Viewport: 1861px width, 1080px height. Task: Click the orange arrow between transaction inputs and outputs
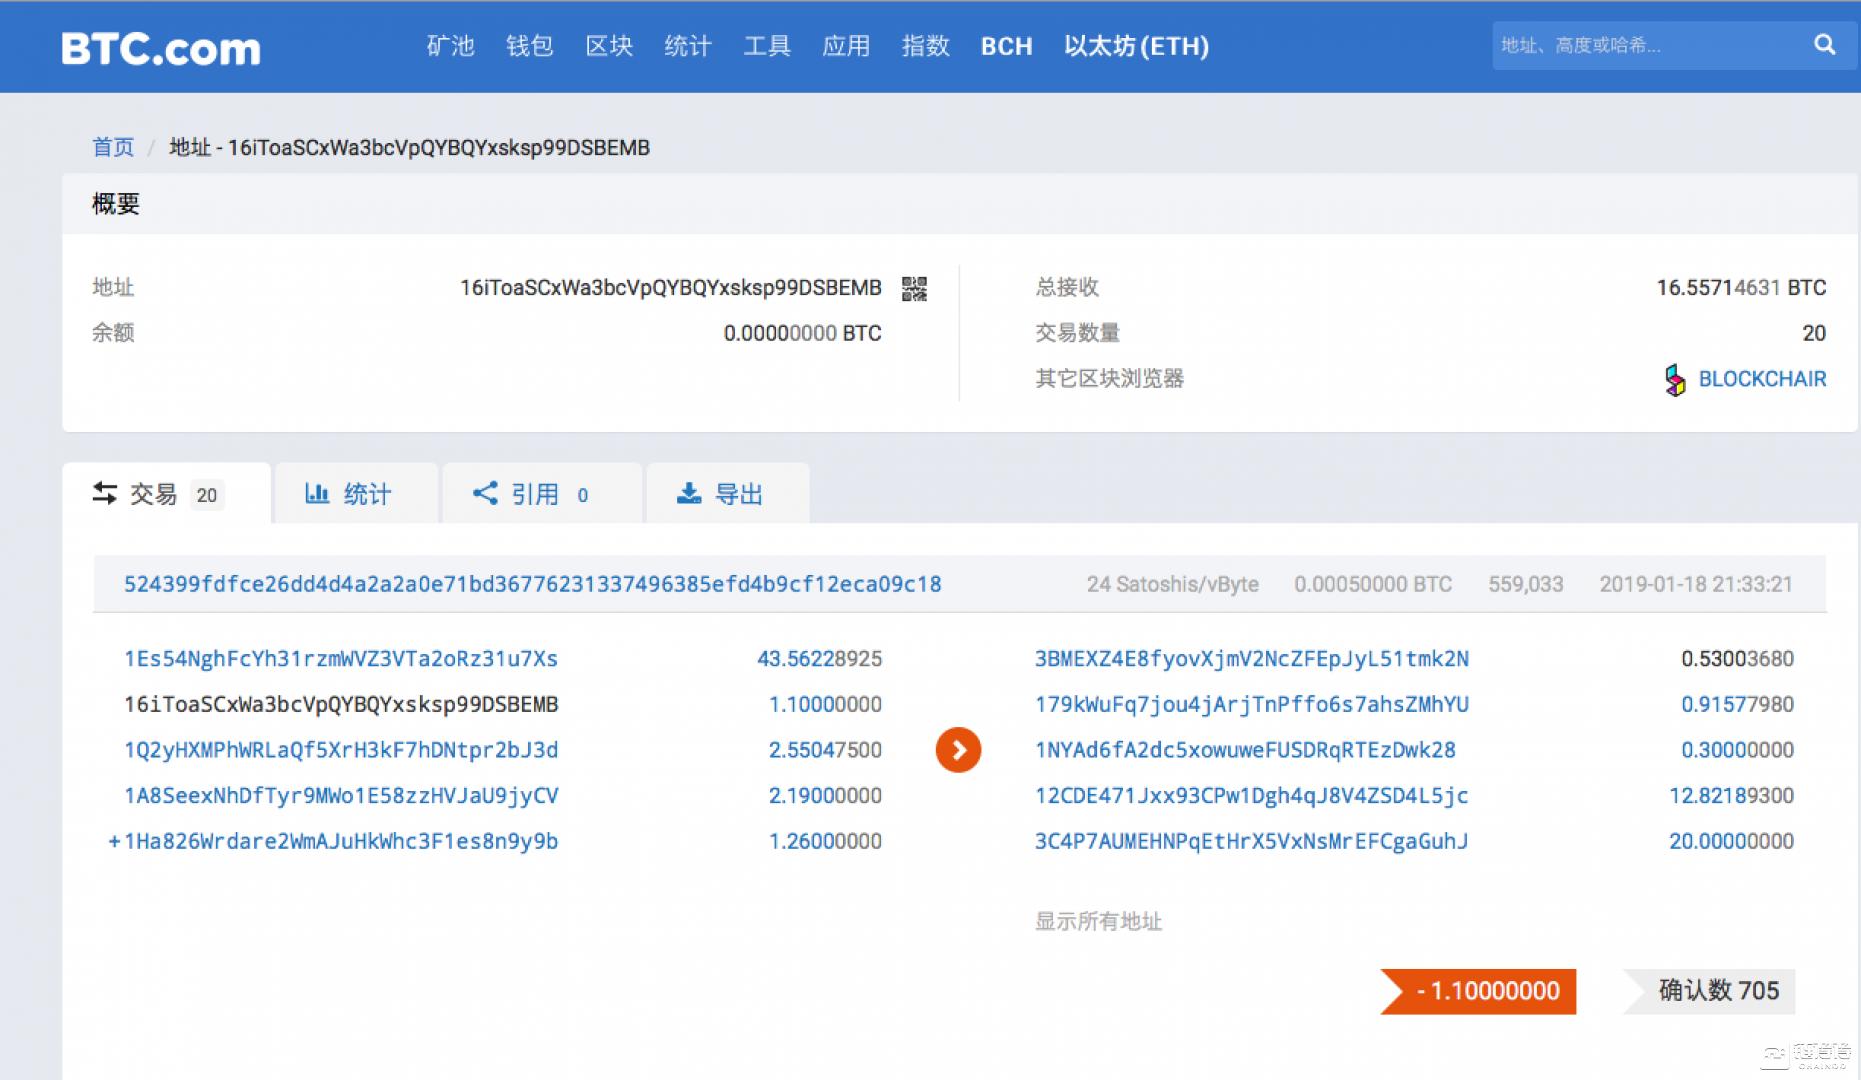[957, 749]
